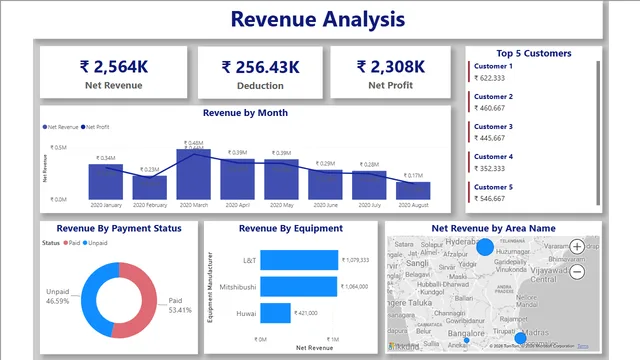
Task: Select the 2020 January revenue bar
Action: [x=106, y=182]
